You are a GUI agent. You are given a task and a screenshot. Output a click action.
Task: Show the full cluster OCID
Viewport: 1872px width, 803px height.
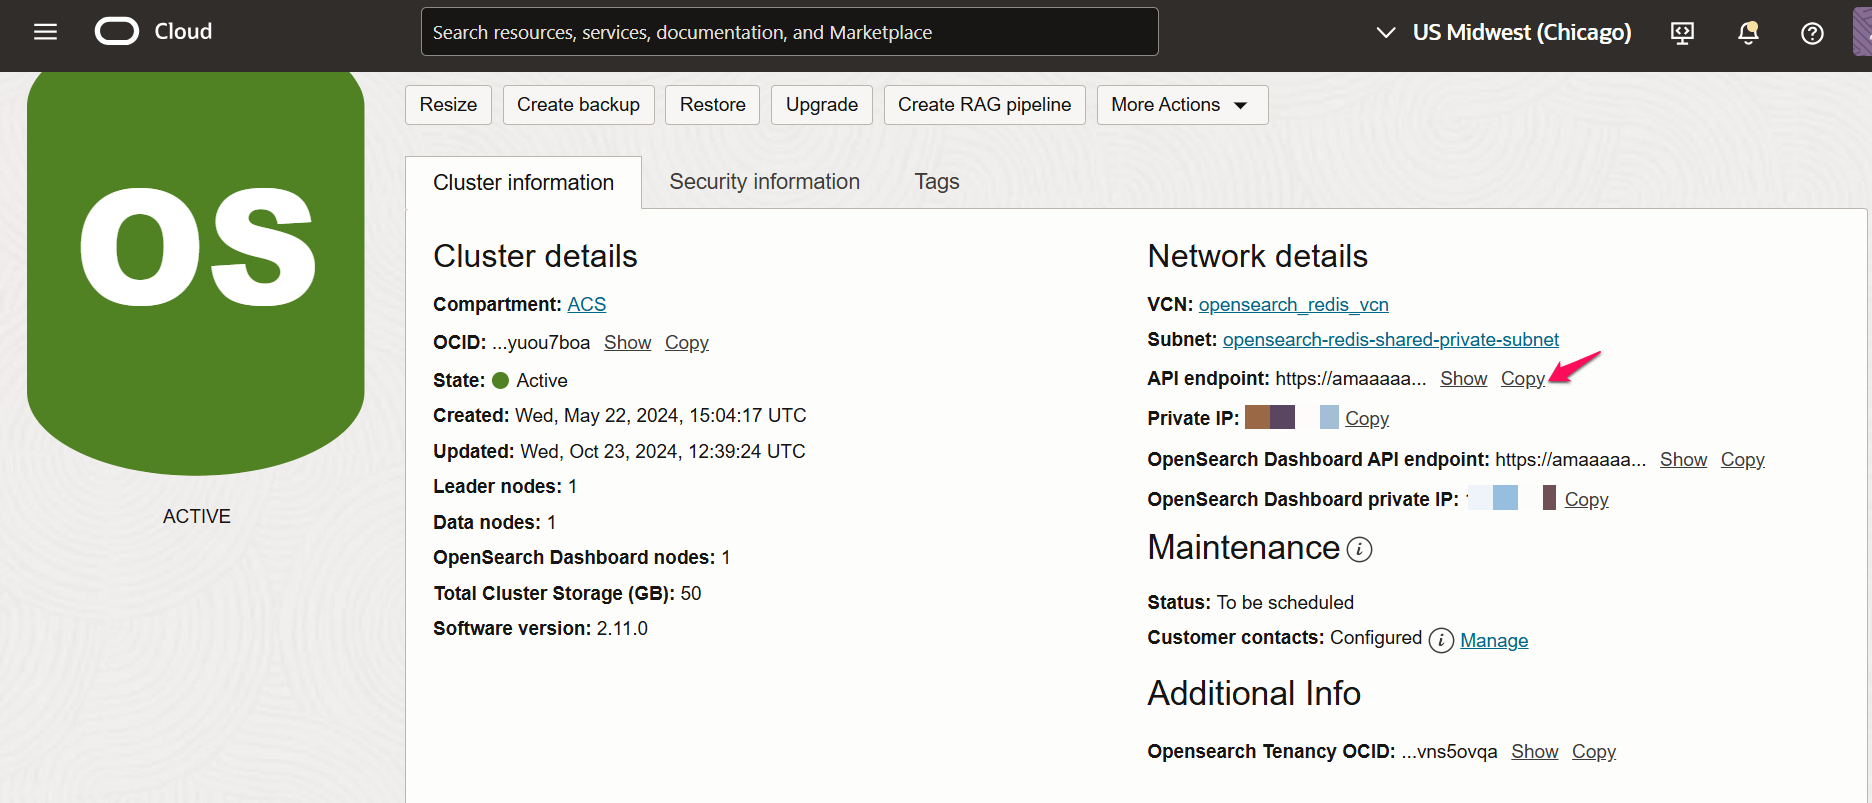click(x=627, y=343)
